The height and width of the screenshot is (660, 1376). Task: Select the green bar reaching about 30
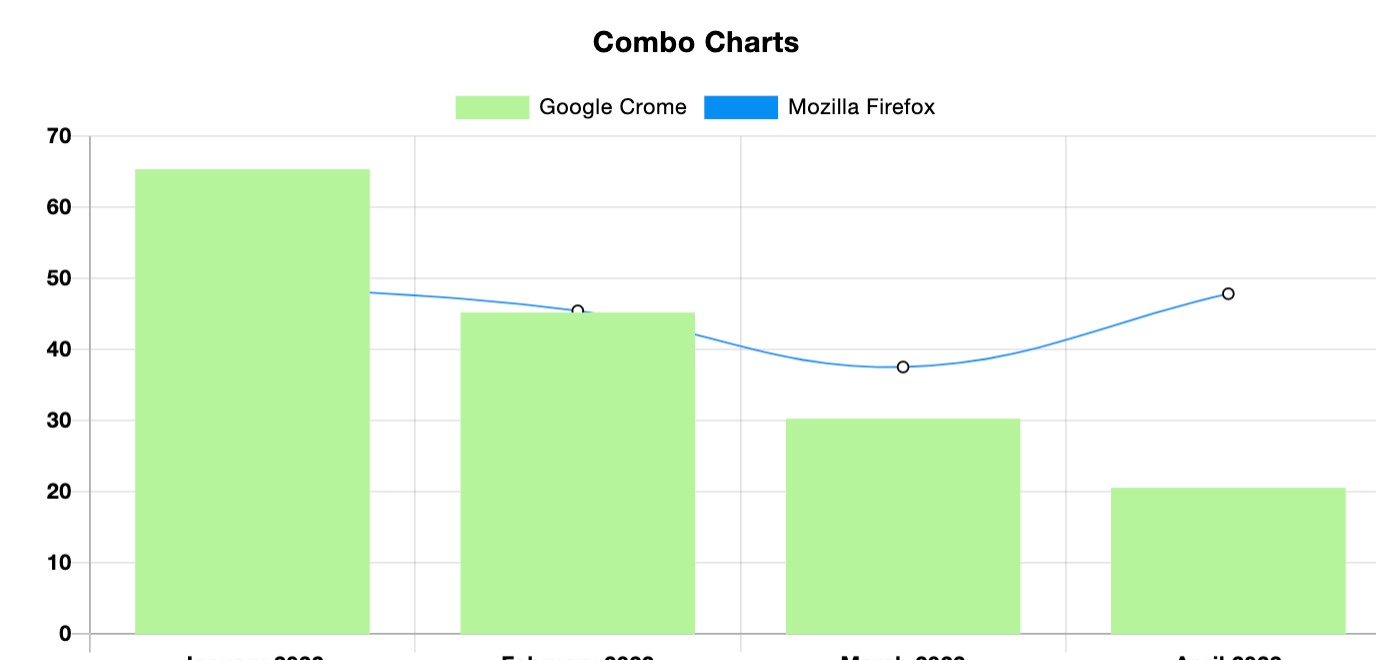[x=902, y=525]
